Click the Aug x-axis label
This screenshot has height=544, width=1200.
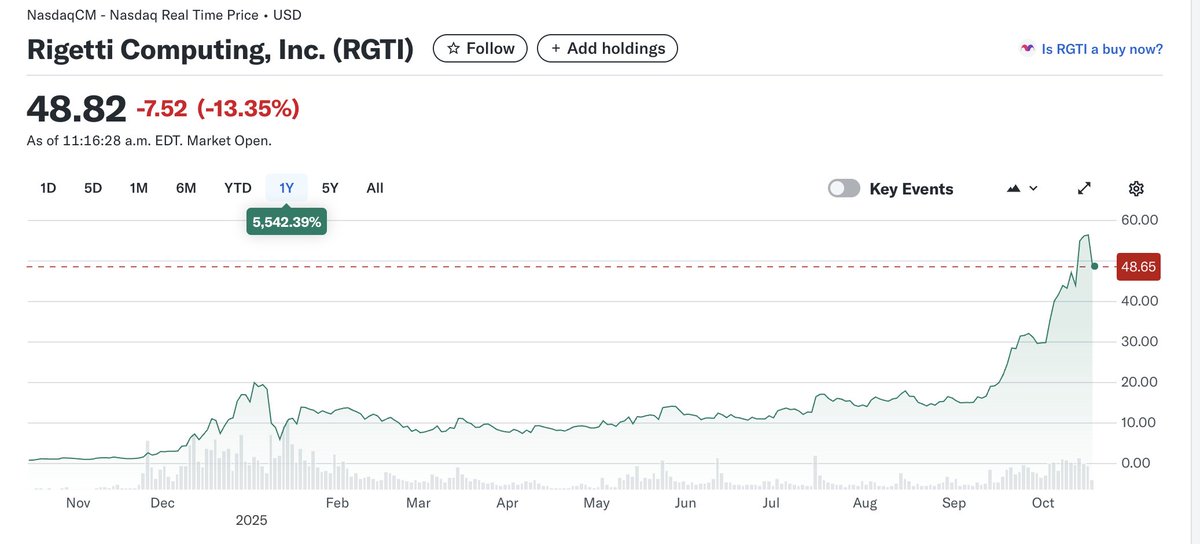(x=865, y=503)
